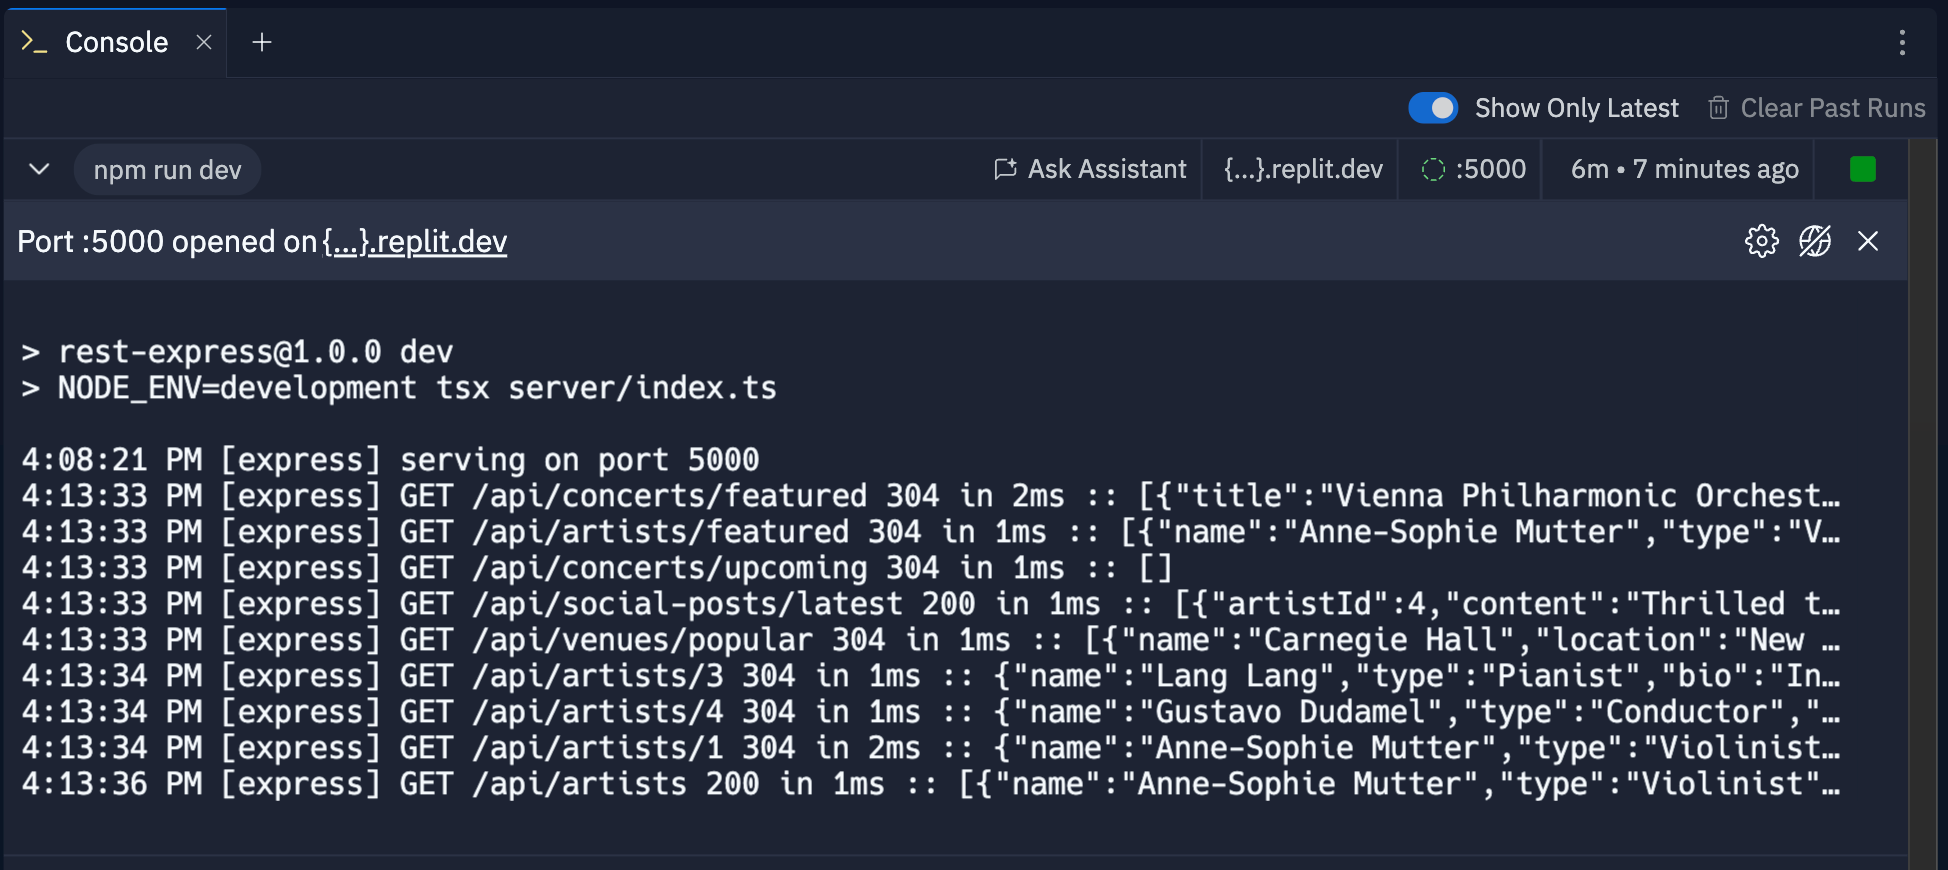This screenshot has height=870, width=1948.
Task: Click the GET /api/artists/1 log line
Action: (930, 748)
